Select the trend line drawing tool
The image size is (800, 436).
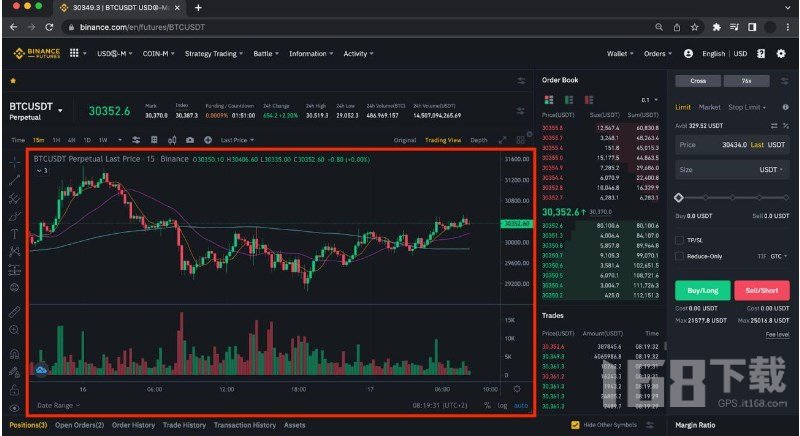[x=14, y=179]
